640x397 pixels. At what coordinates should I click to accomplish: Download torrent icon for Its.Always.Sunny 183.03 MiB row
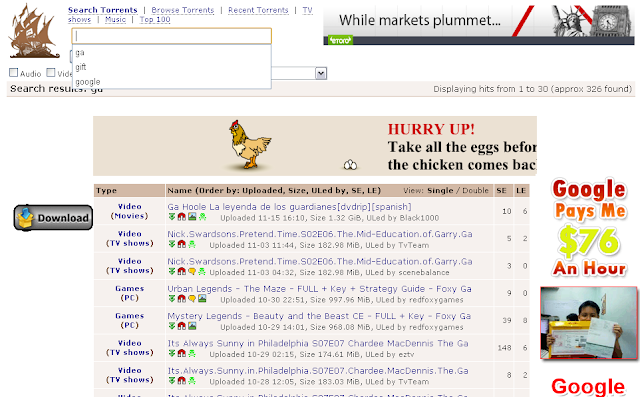pos(172,381)
